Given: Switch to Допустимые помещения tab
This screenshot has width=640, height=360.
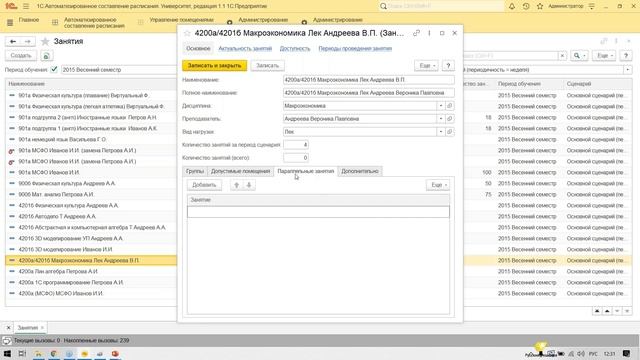Looking at the screenshot, I should click(x=240, y=171).
